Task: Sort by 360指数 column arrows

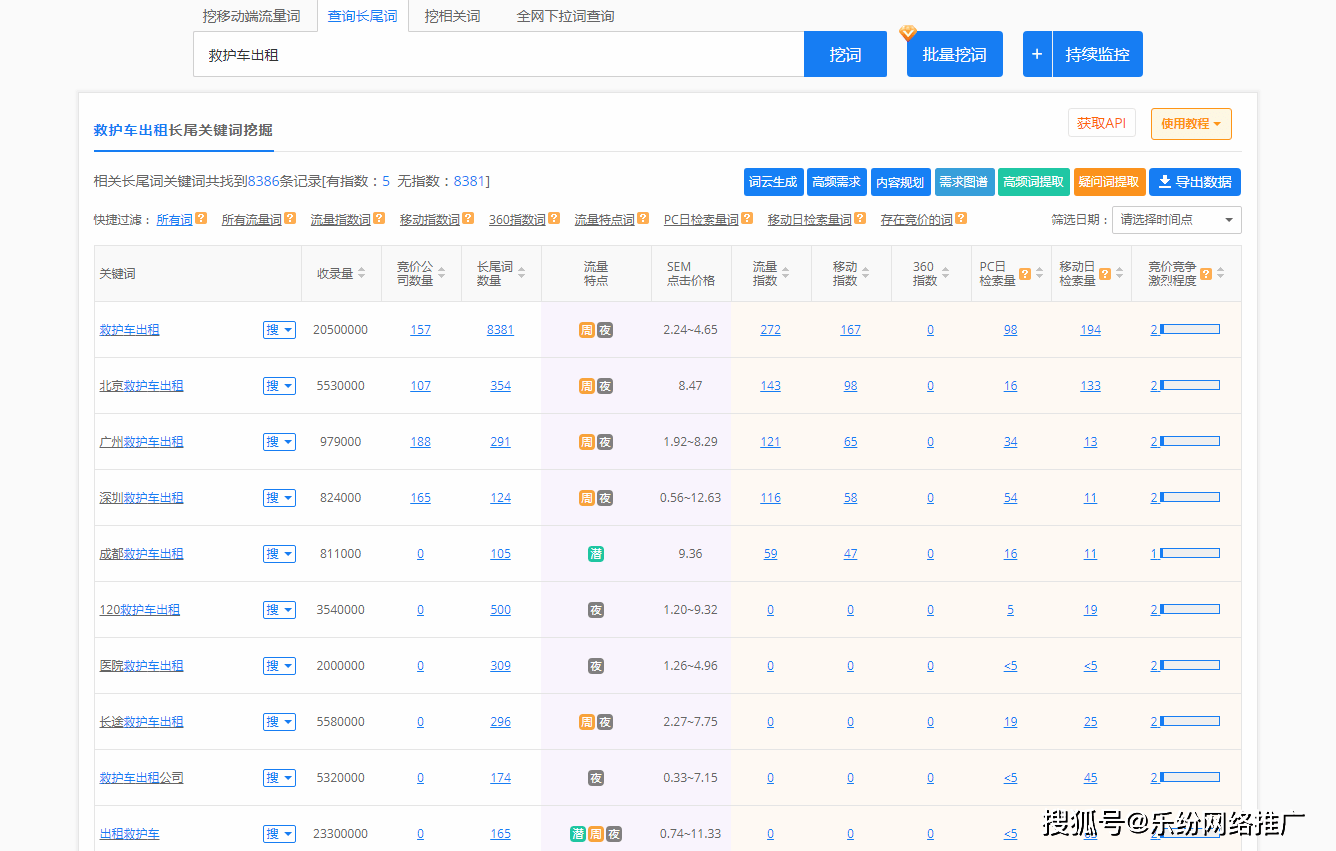Action: [945, 273]
